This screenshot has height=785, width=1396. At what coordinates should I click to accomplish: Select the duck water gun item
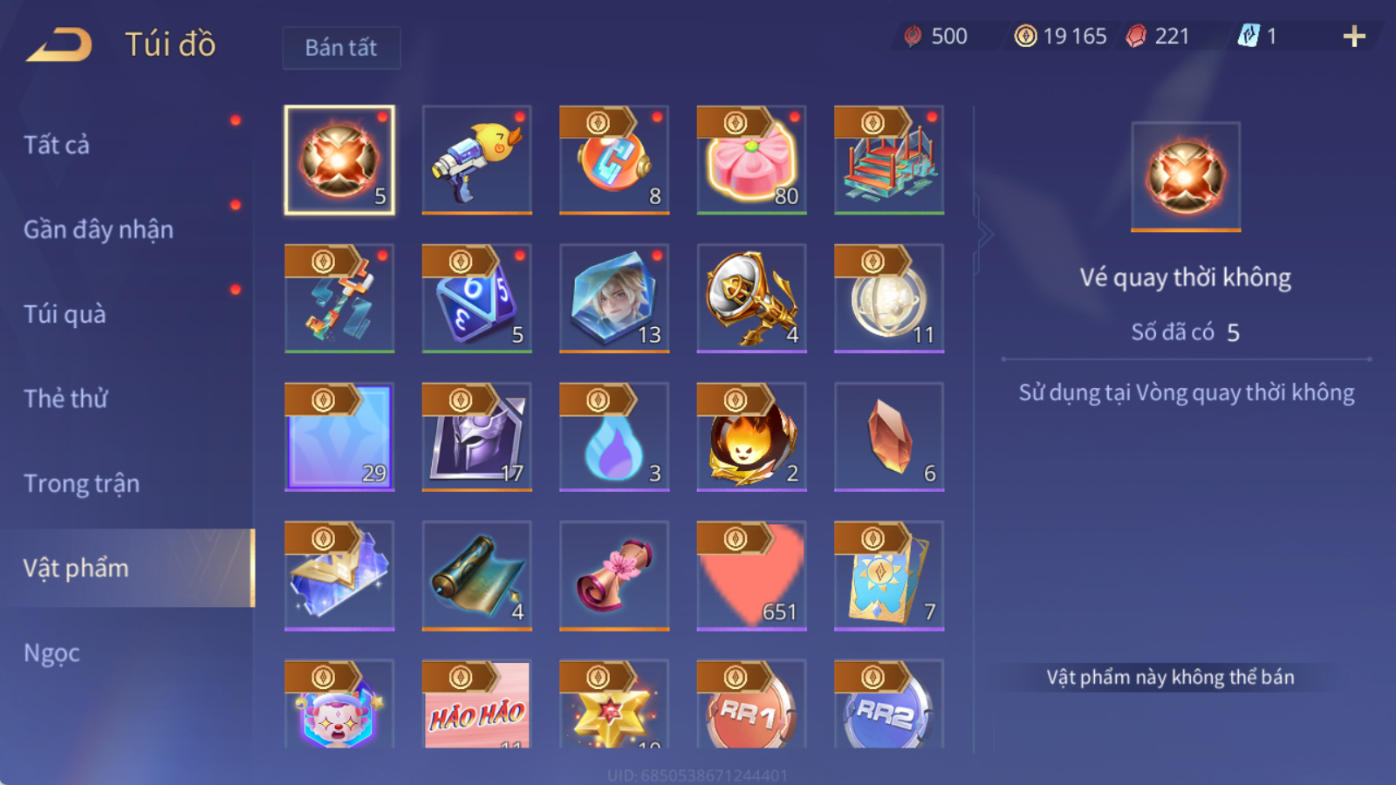pyautogui.click(x=477, y=160)
